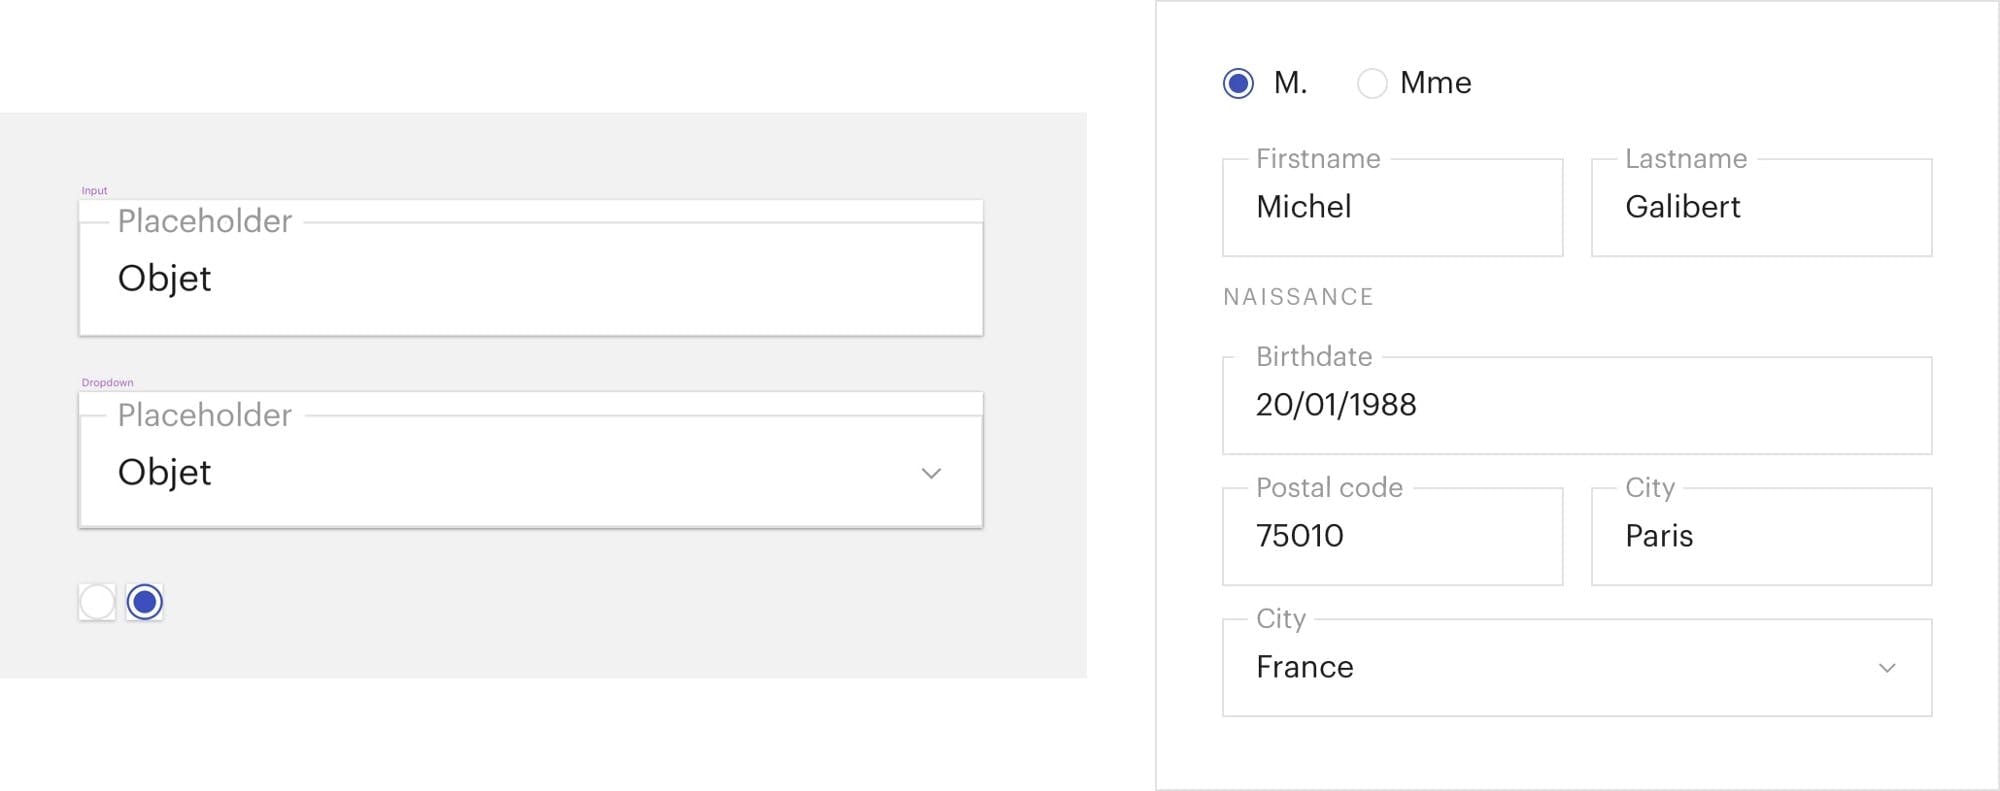Image resolution: width=2000 pixels, height=791 pixels.
Task: Select the M. radio button
Action: pyautogui.click(x=1238, y=83)
